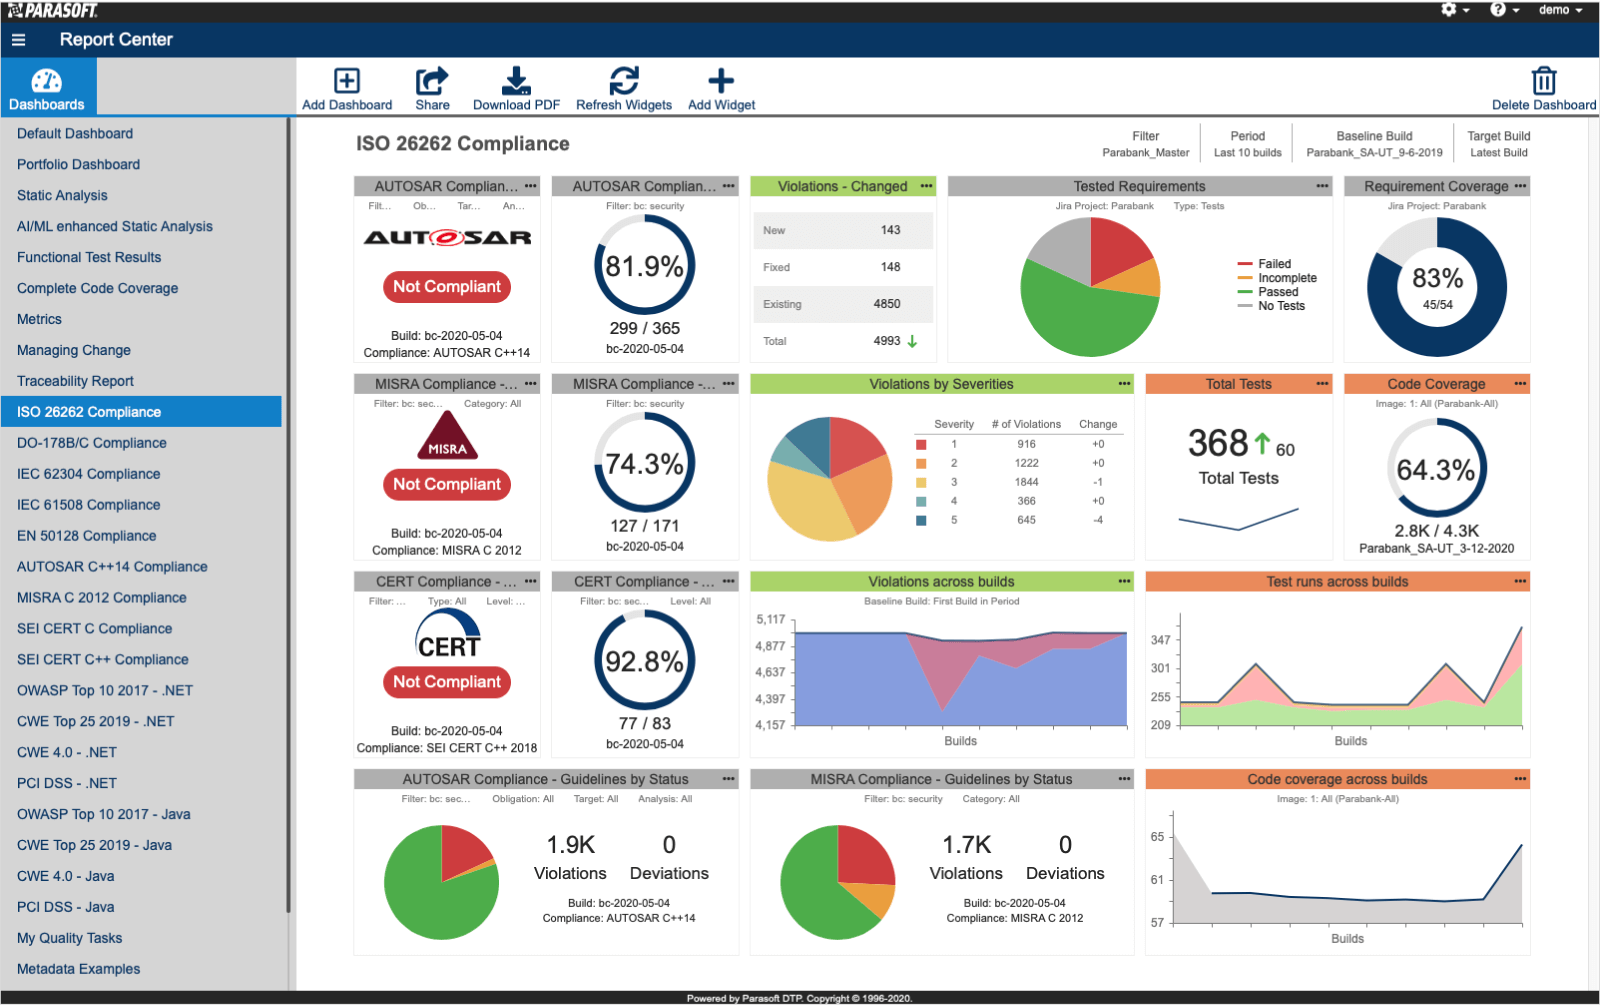Select the Default Dashboard from the sidebar
The height and width of the screenshot is (1005, 1600).
click(74, 133)
